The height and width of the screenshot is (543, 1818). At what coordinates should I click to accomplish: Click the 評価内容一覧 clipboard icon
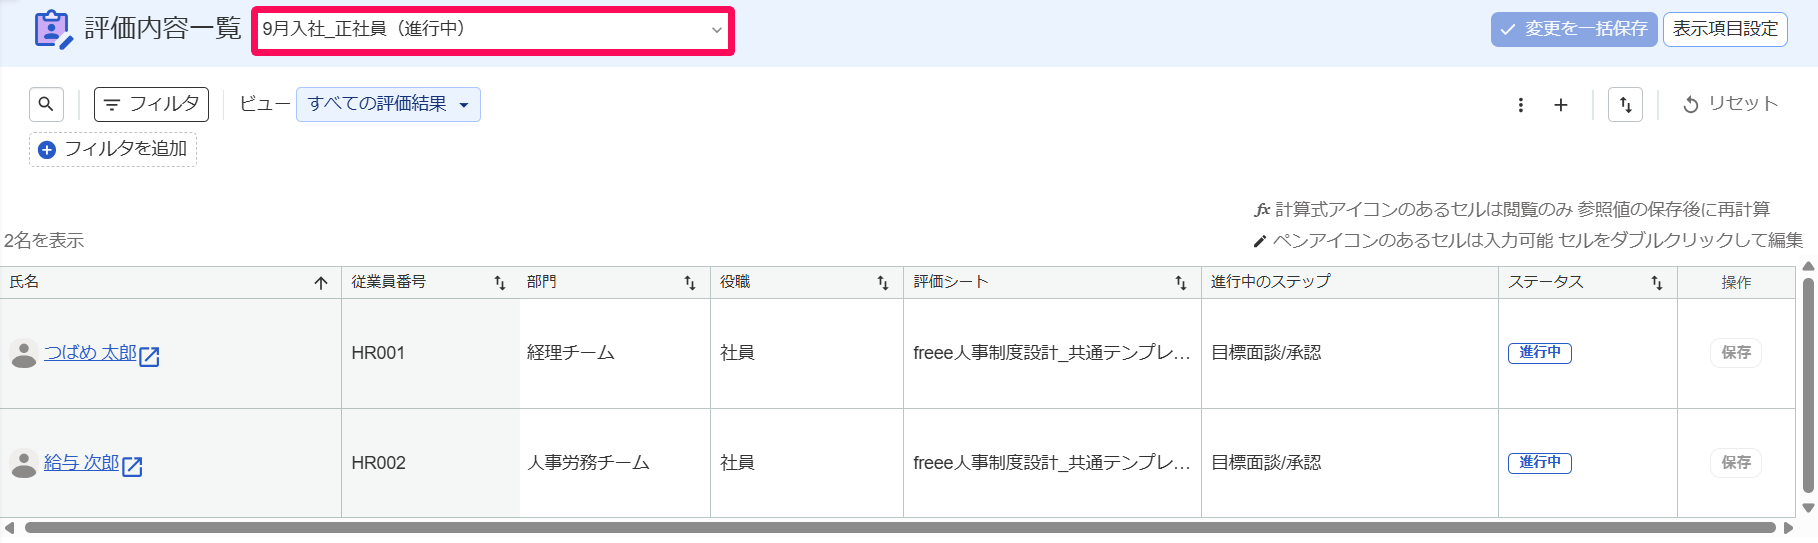point(53,30)
